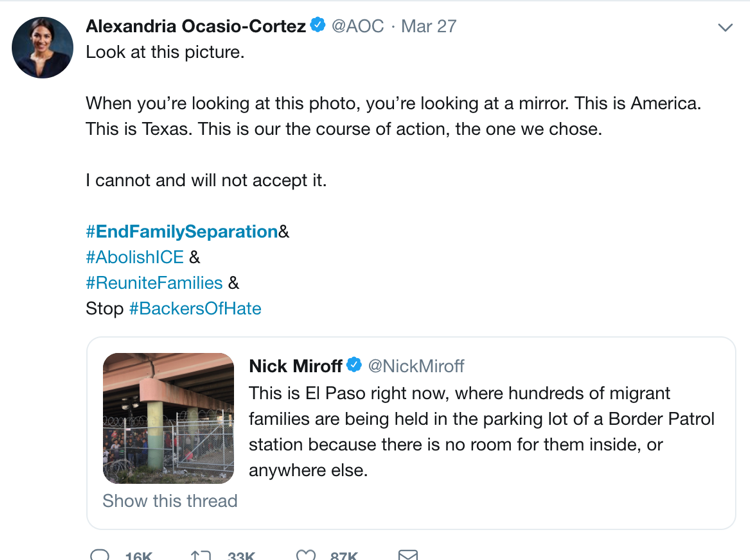Click the #BackersOfHate hashtag
Viewport: 750px width, 560px height.
point(195,309)
